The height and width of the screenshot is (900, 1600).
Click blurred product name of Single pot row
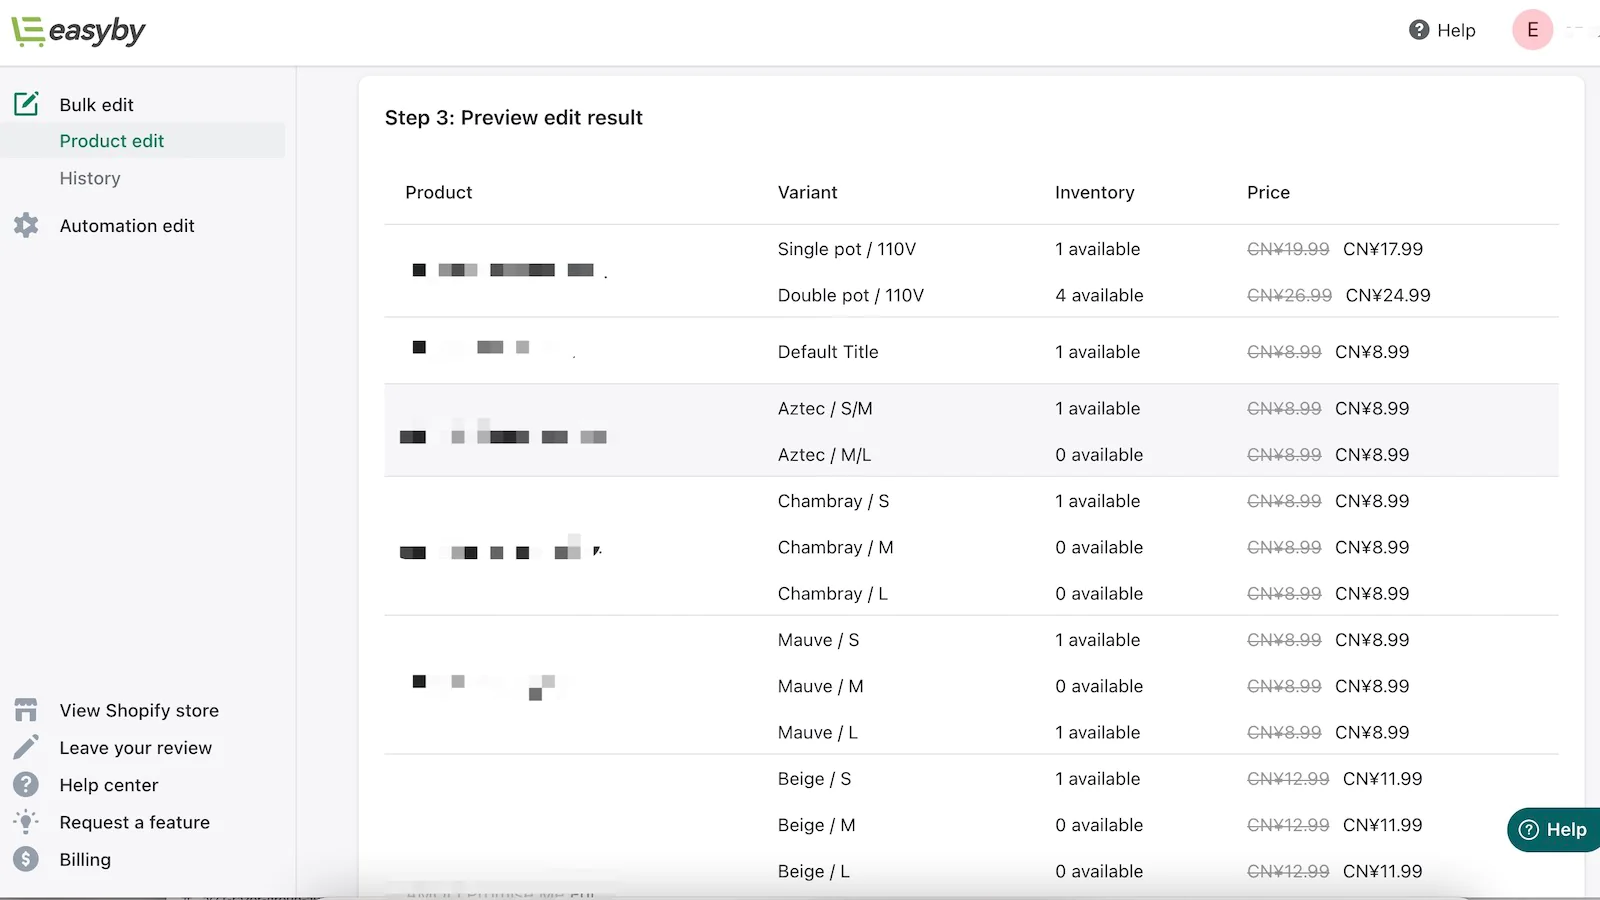[x=510, y=270]
